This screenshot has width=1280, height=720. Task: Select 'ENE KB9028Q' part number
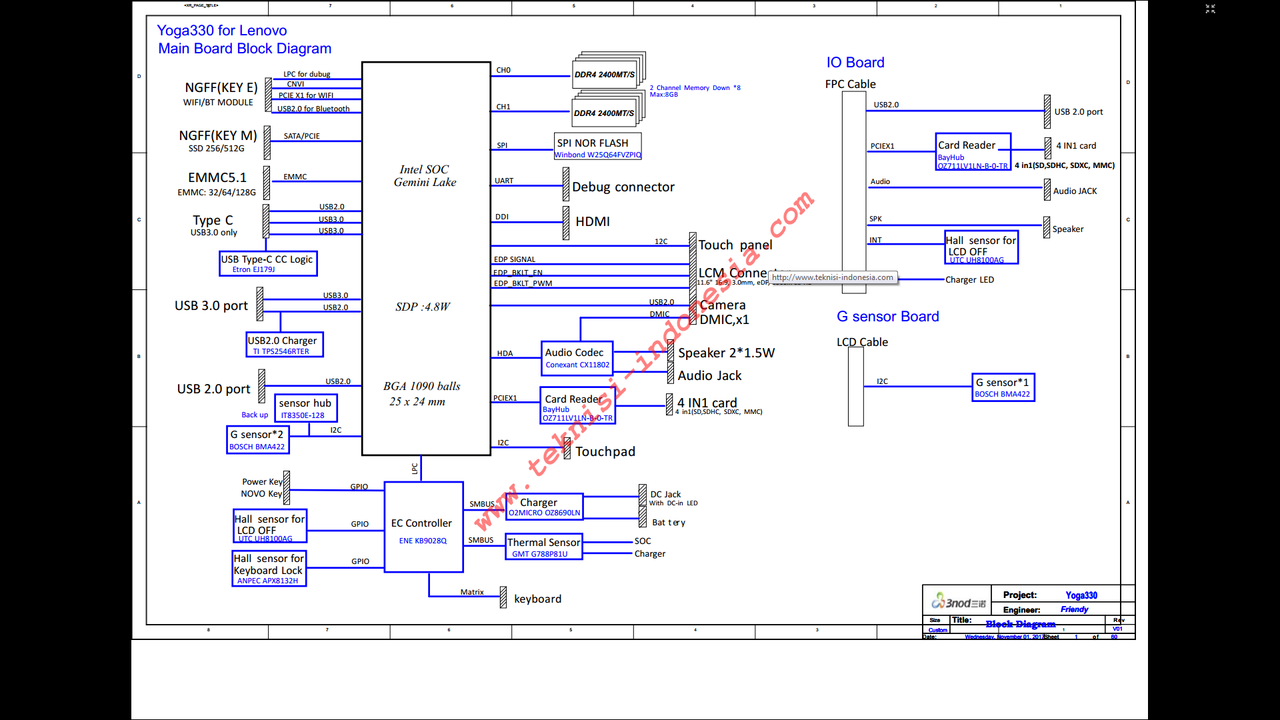423,540
